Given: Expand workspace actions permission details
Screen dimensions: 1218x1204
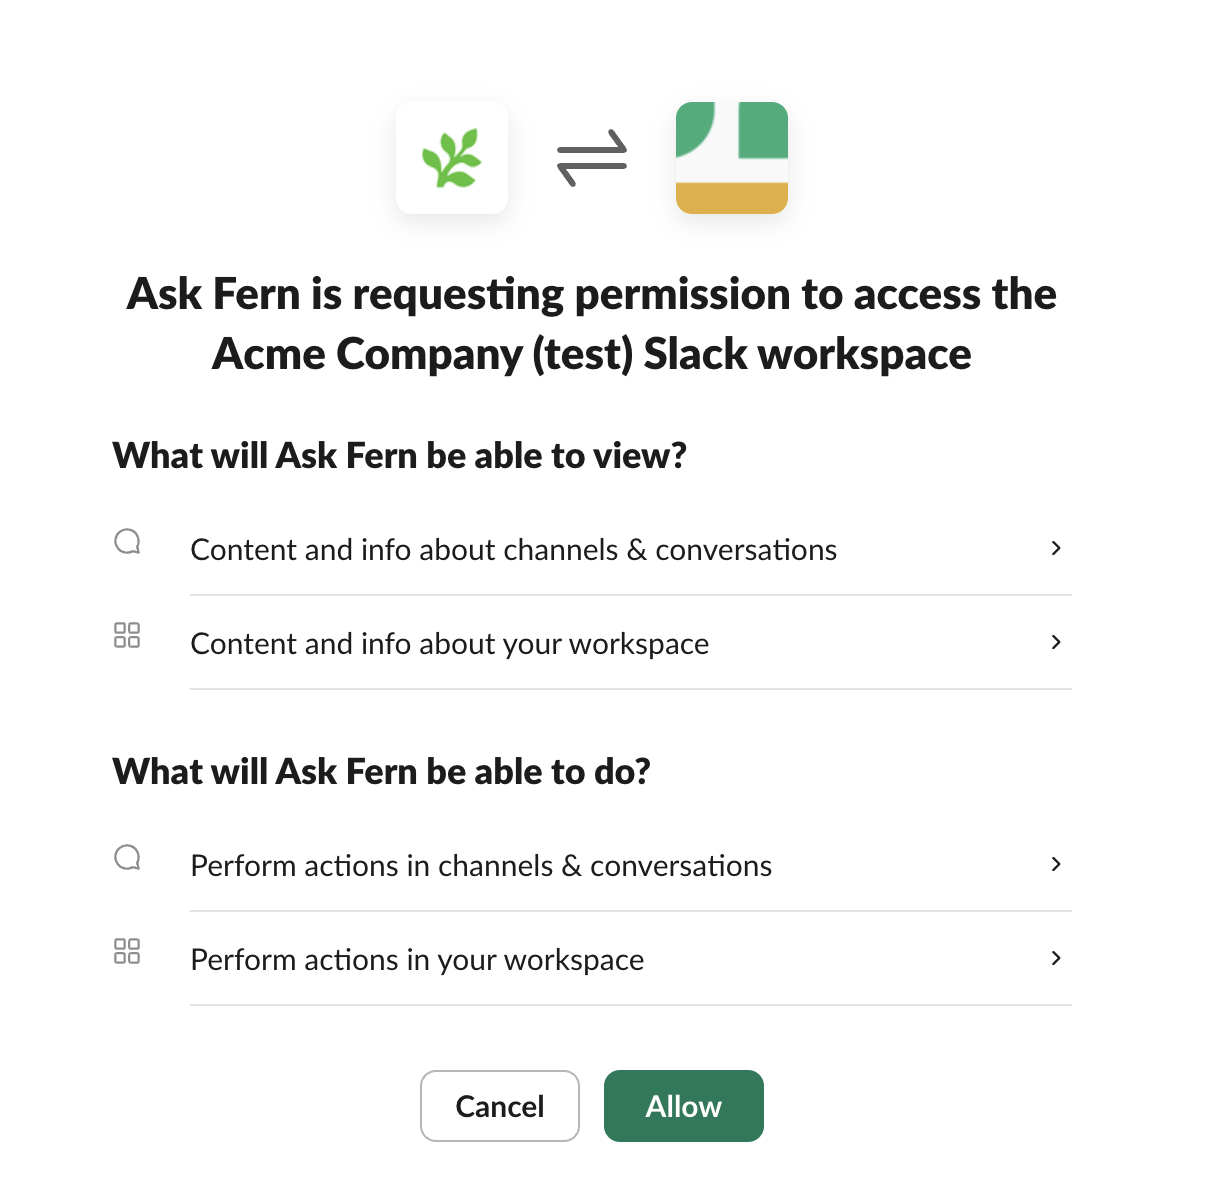Looking at the screenshot, I should (x=1055, y=958).
